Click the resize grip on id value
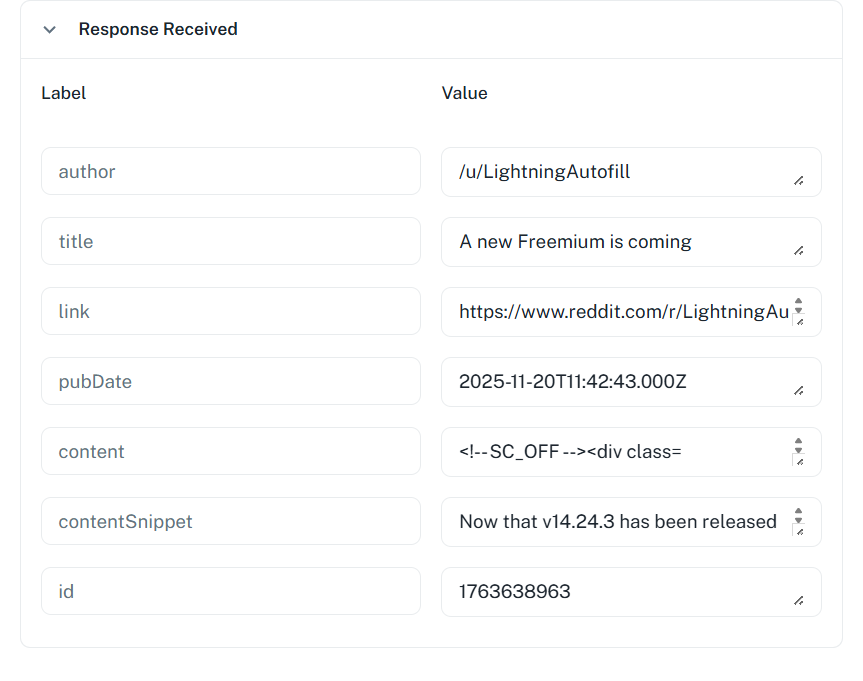This screenshot has width=863, height=681. coord(798,601)
